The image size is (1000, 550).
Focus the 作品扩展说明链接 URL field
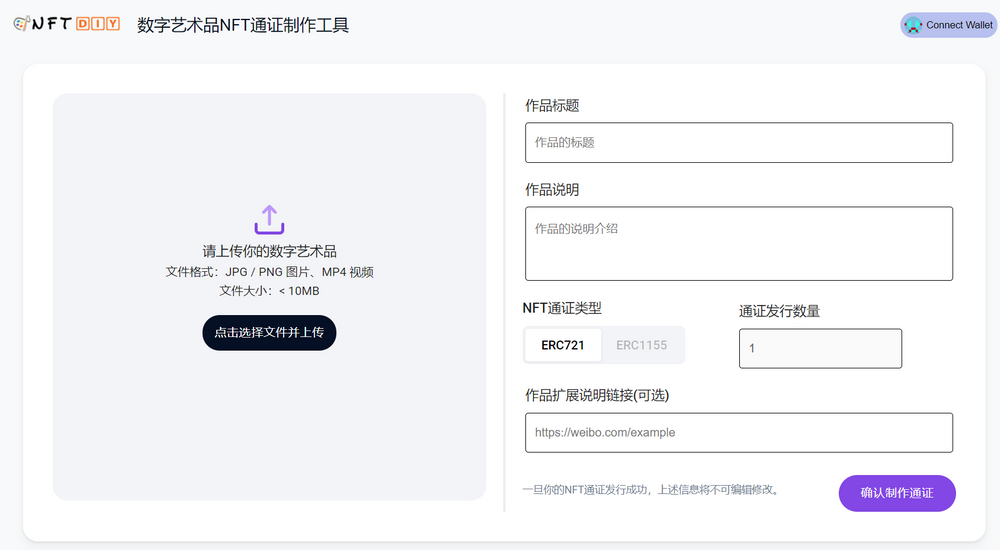pyautogui.click(x=739, y=433)
